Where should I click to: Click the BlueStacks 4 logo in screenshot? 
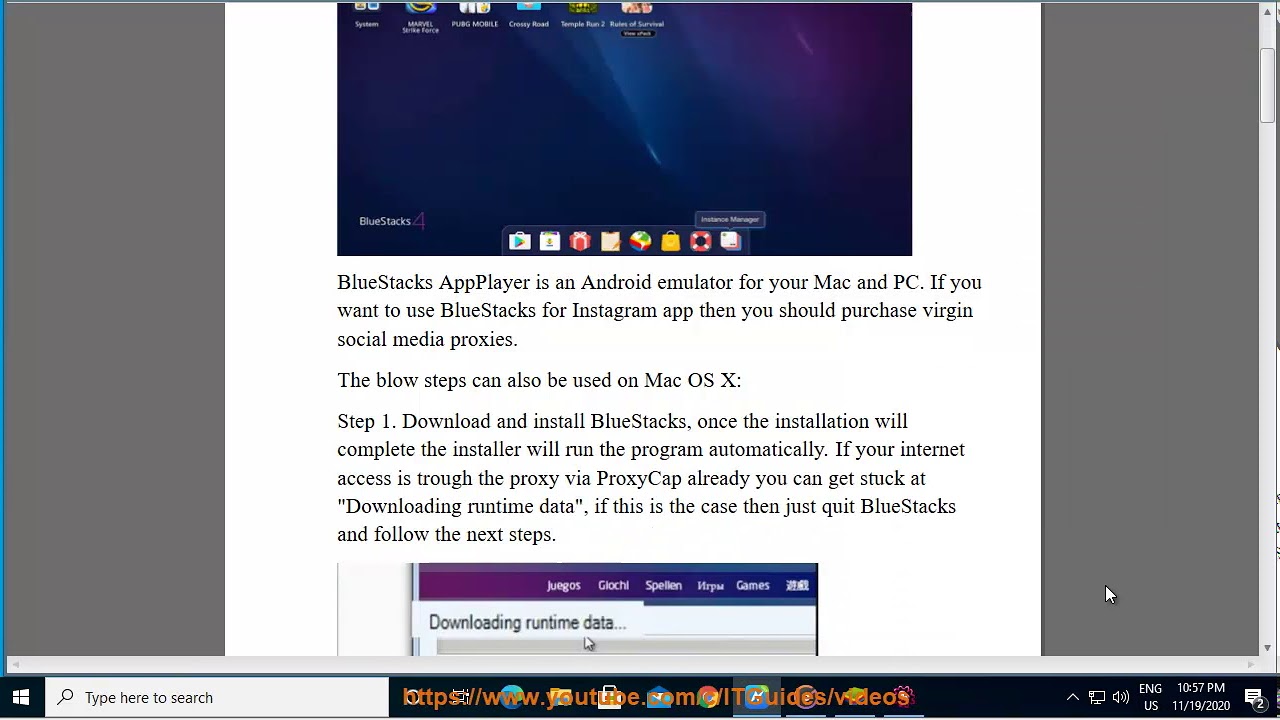click(392, 221)
